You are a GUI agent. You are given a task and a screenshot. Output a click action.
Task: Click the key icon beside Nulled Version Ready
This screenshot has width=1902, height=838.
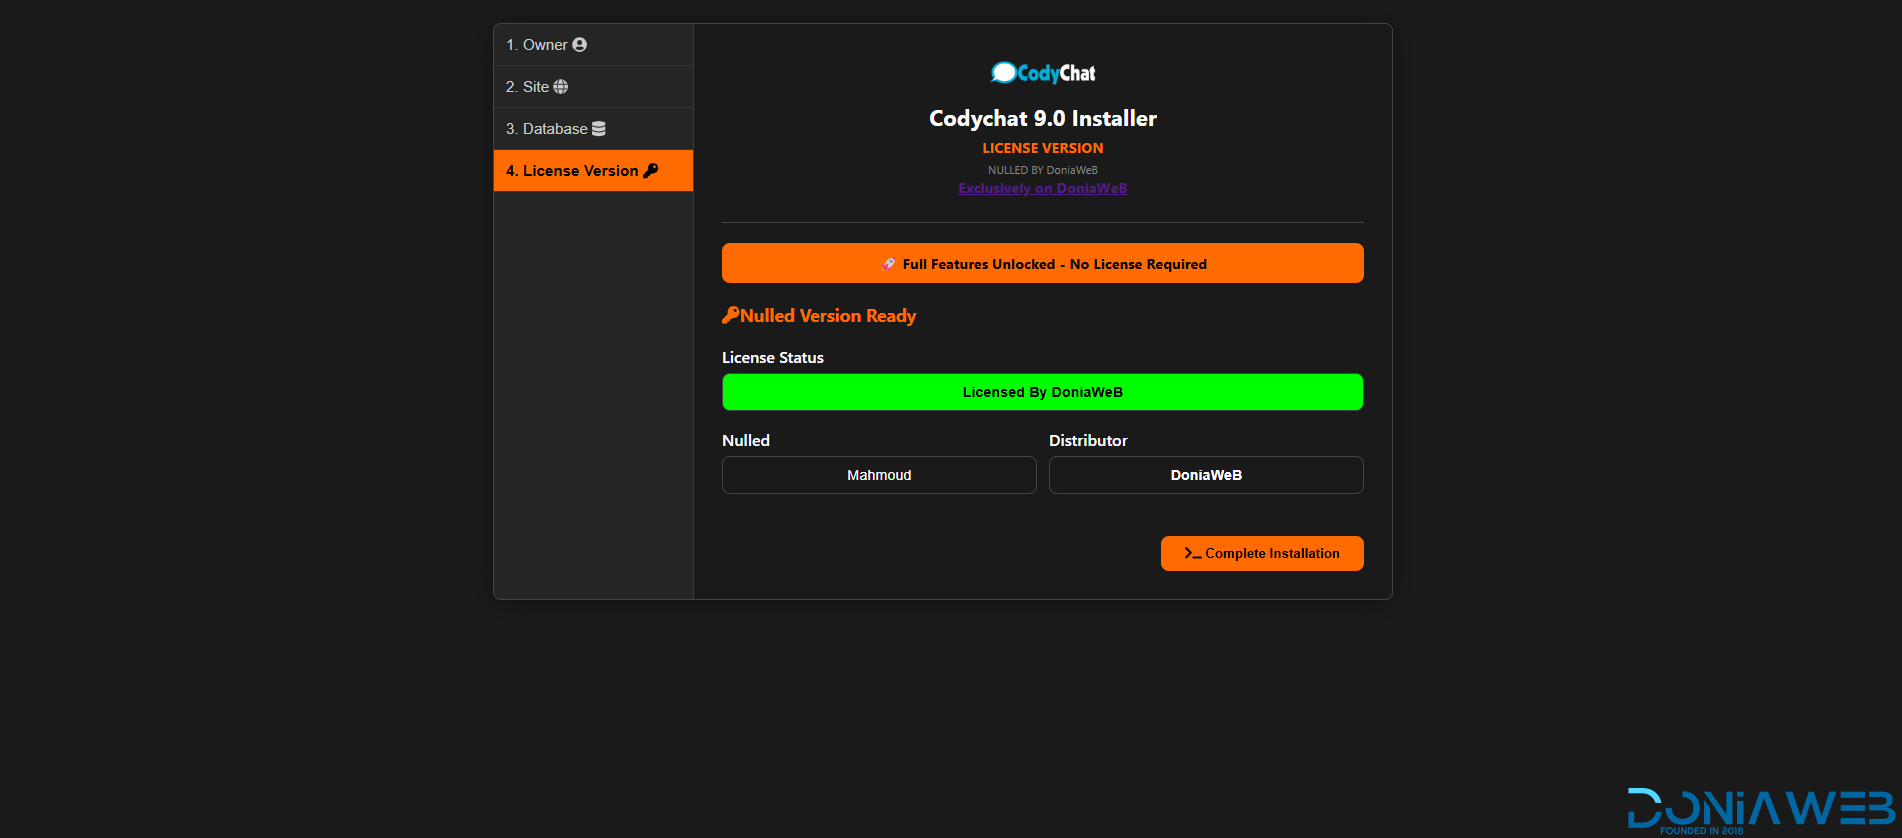click(x=730, y=315)
